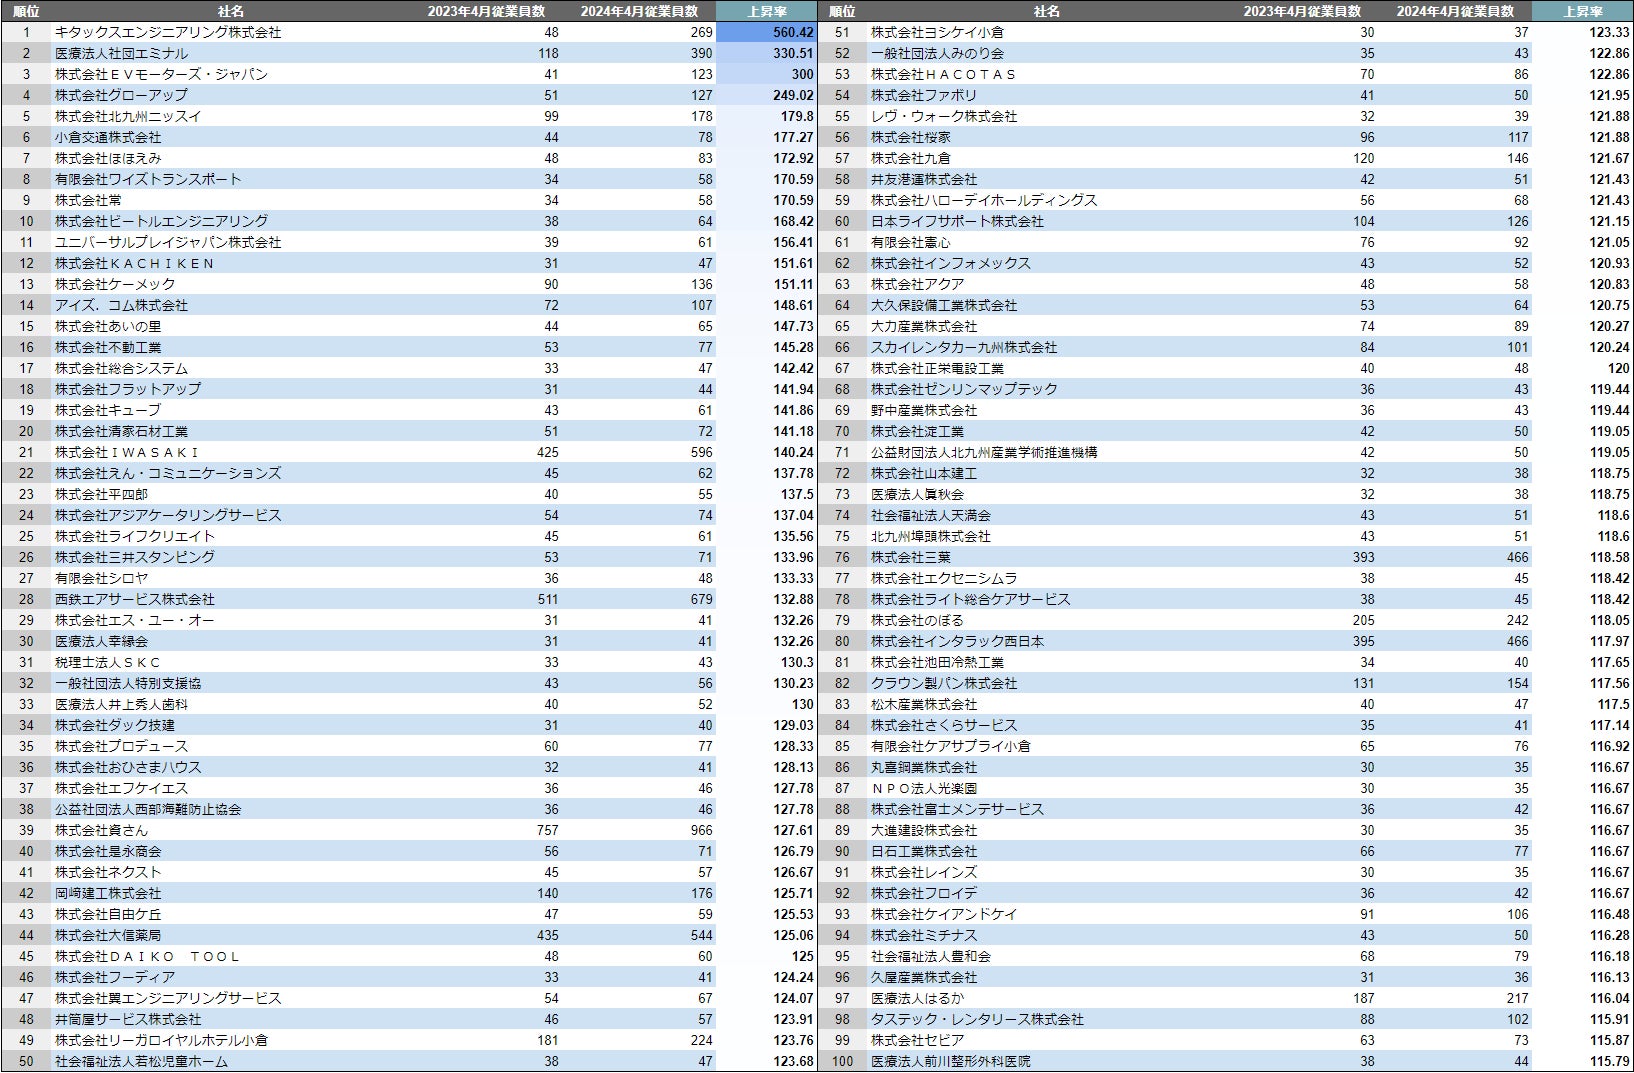Select company キタックスエンジニアリング株式会社

(168, 32)
